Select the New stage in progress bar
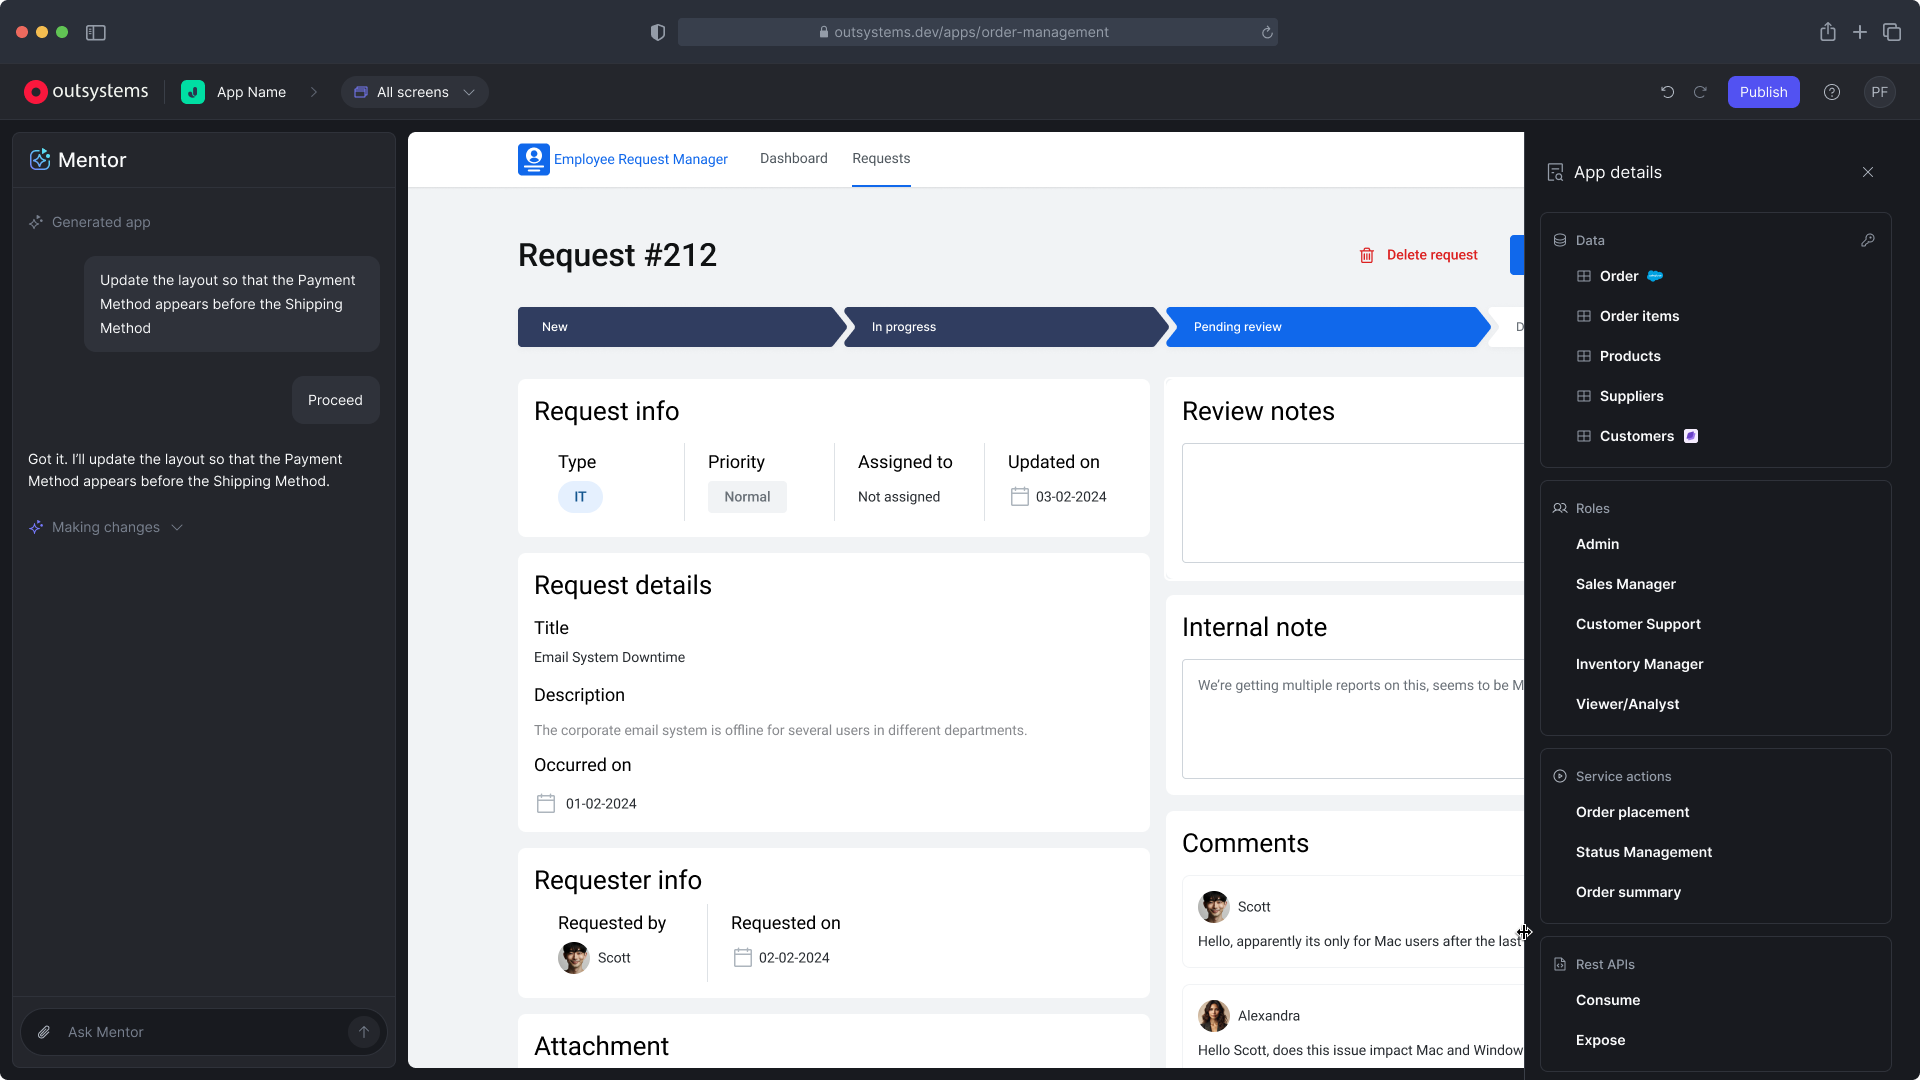The height and width of the screenshot is (1080, 1920). tap(681, 327)
